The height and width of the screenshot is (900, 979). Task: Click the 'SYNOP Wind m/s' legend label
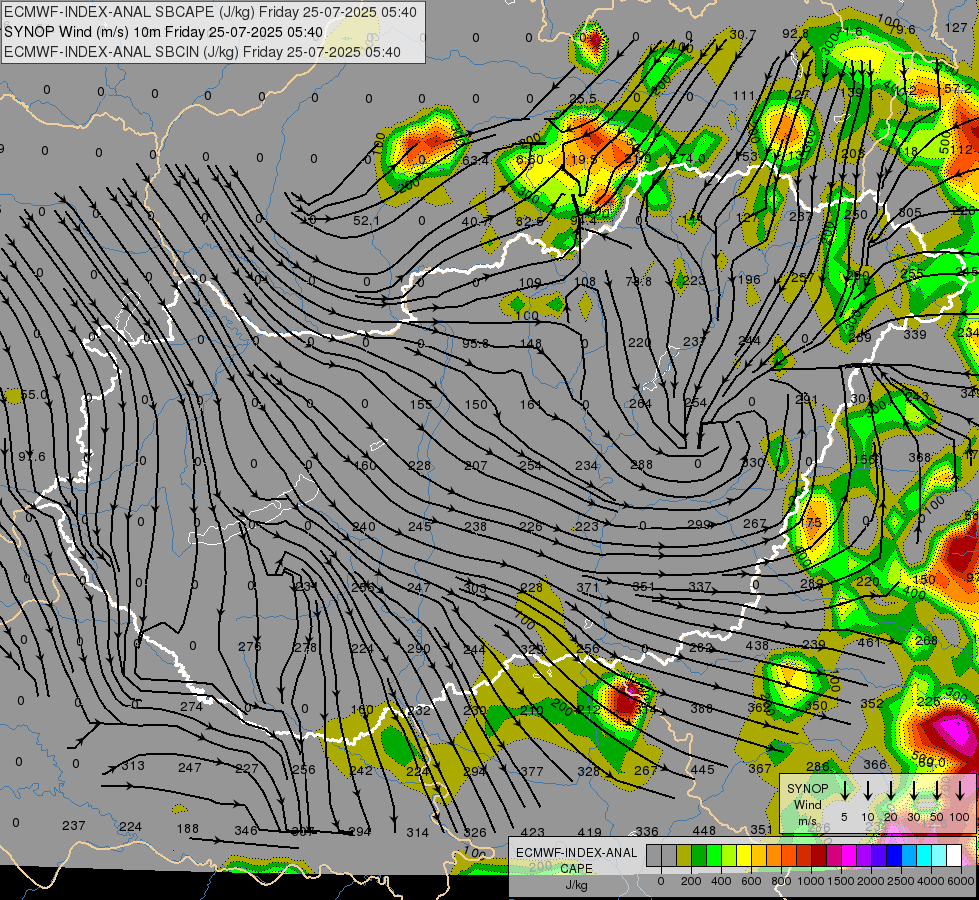[807, 805]
